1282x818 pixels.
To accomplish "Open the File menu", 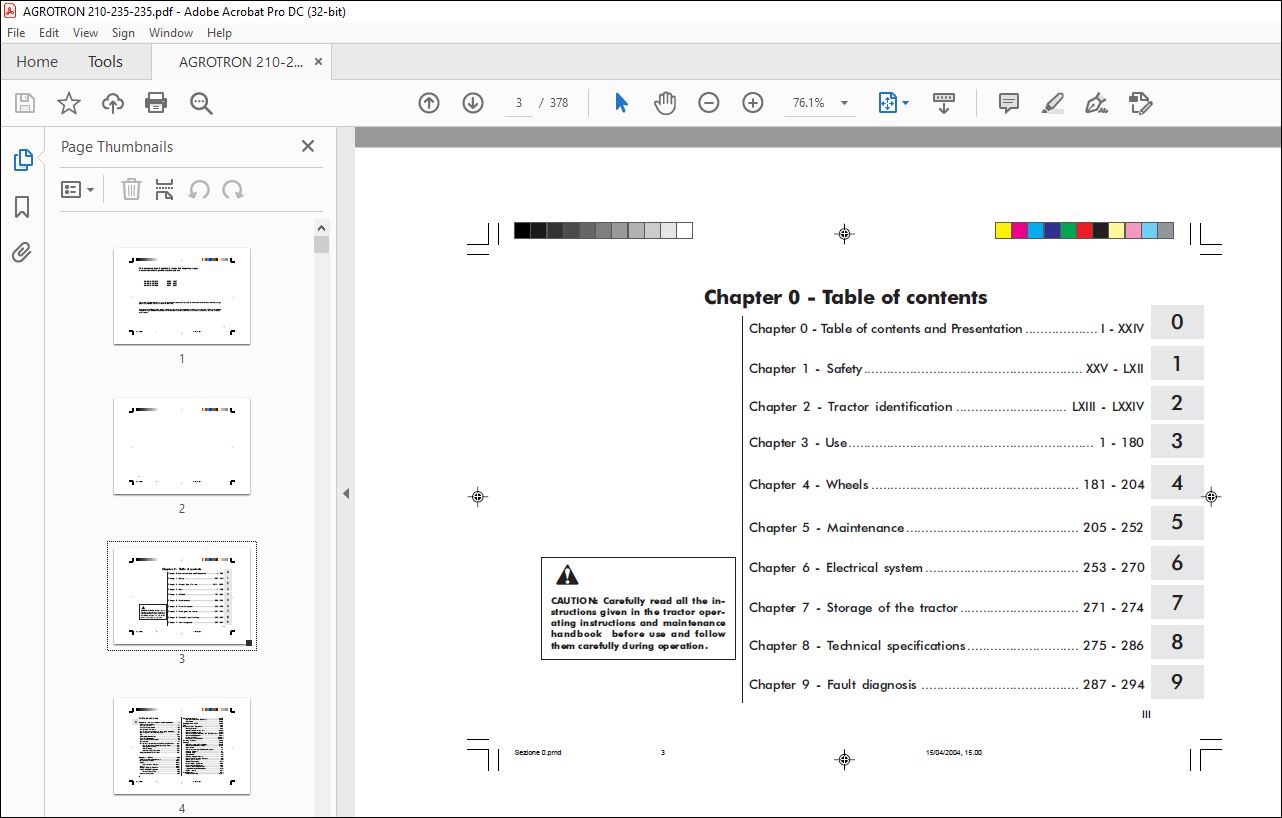I will coord(16,33).
